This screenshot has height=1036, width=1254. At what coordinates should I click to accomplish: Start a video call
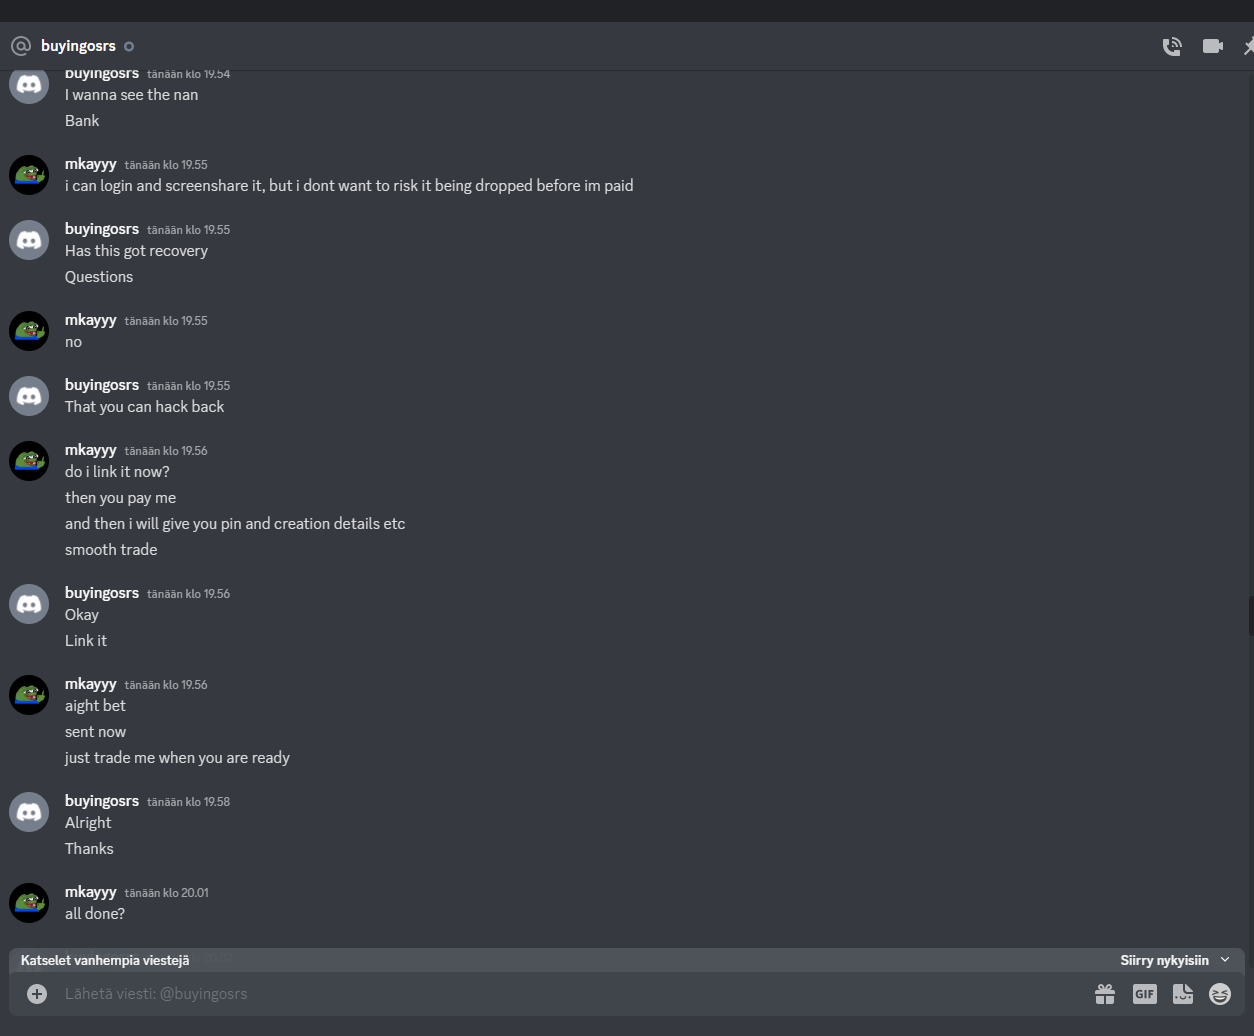pyautogui.click(x=1213, y=46)
